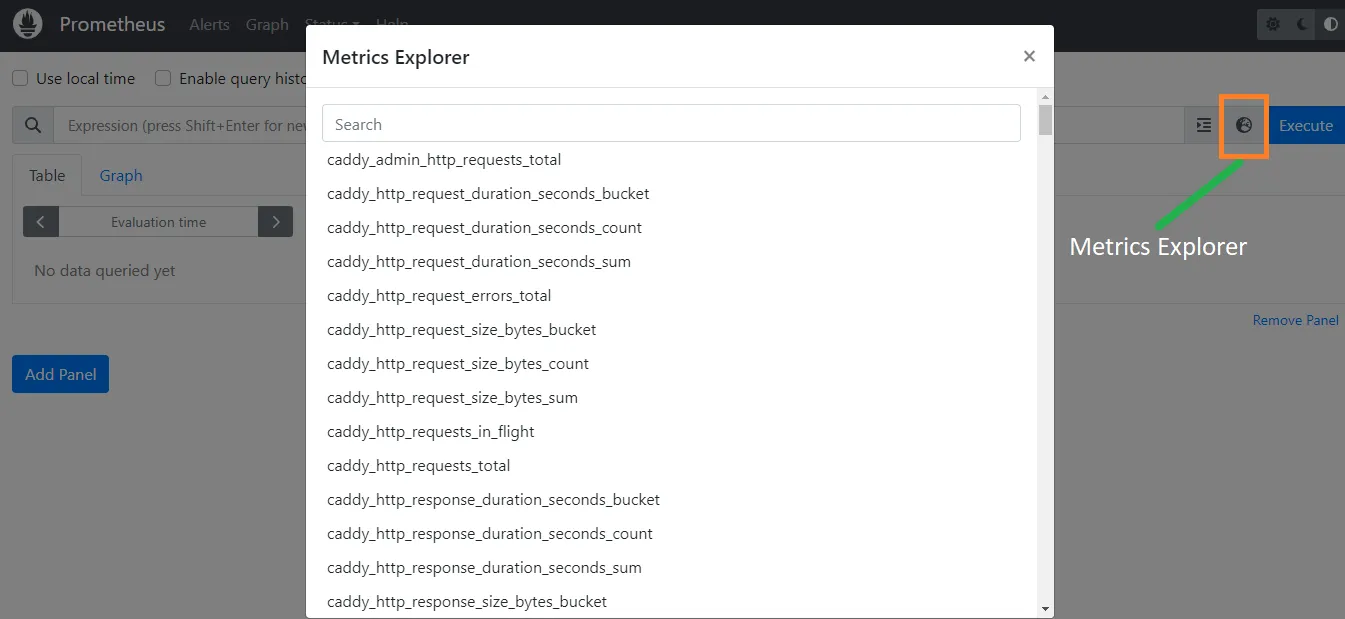Close the Metrics Explorer dialog

(x=1029, y=56)
